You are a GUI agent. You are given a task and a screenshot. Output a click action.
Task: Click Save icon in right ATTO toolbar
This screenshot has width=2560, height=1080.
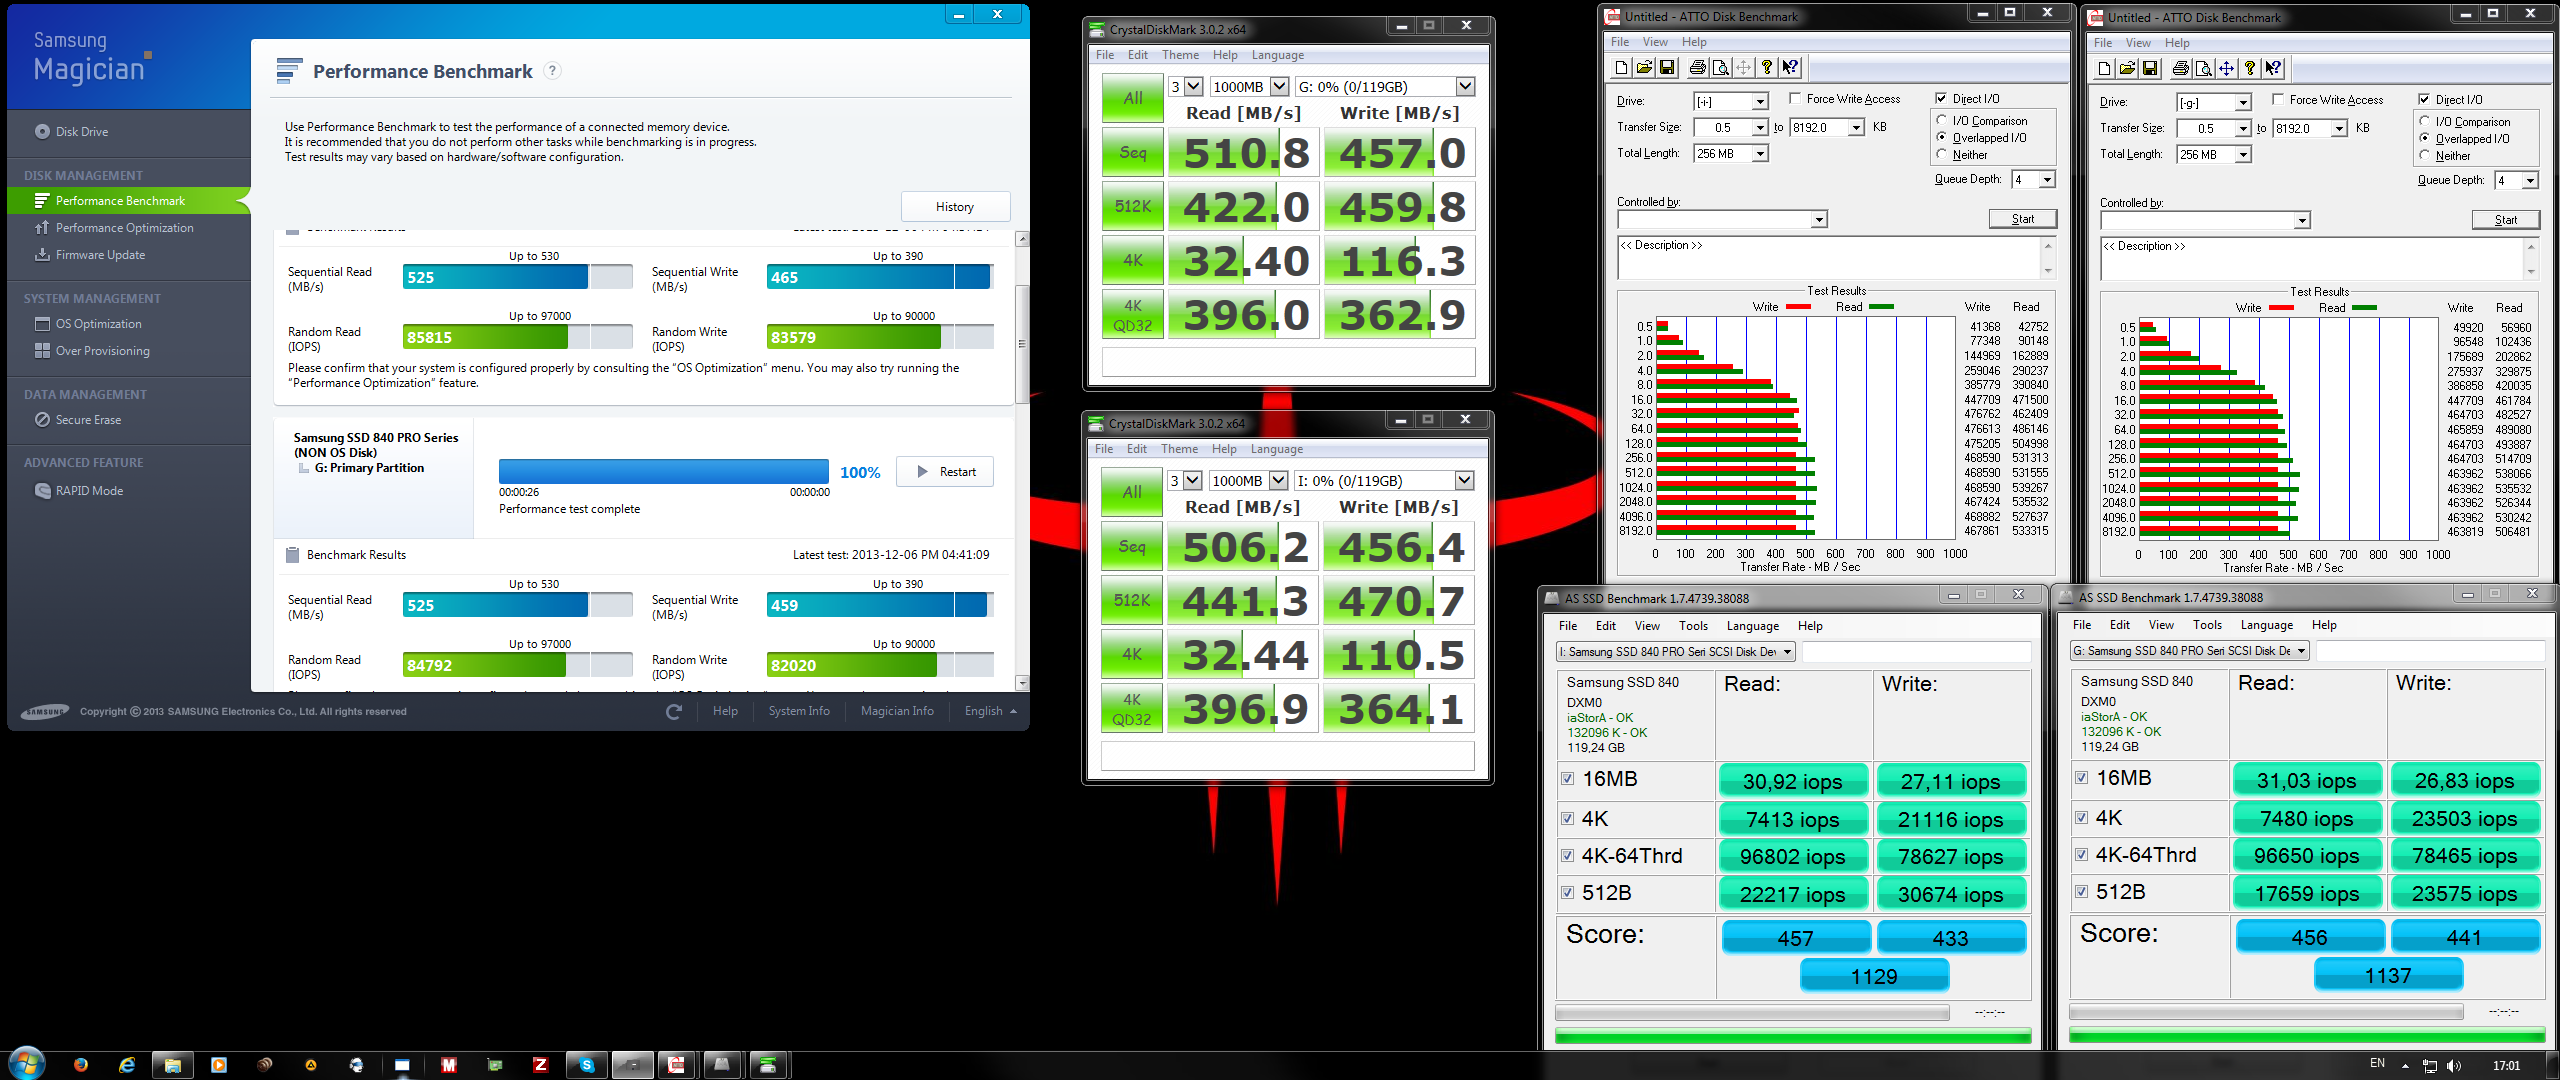pyautogui.click(x=2150, y=68)
